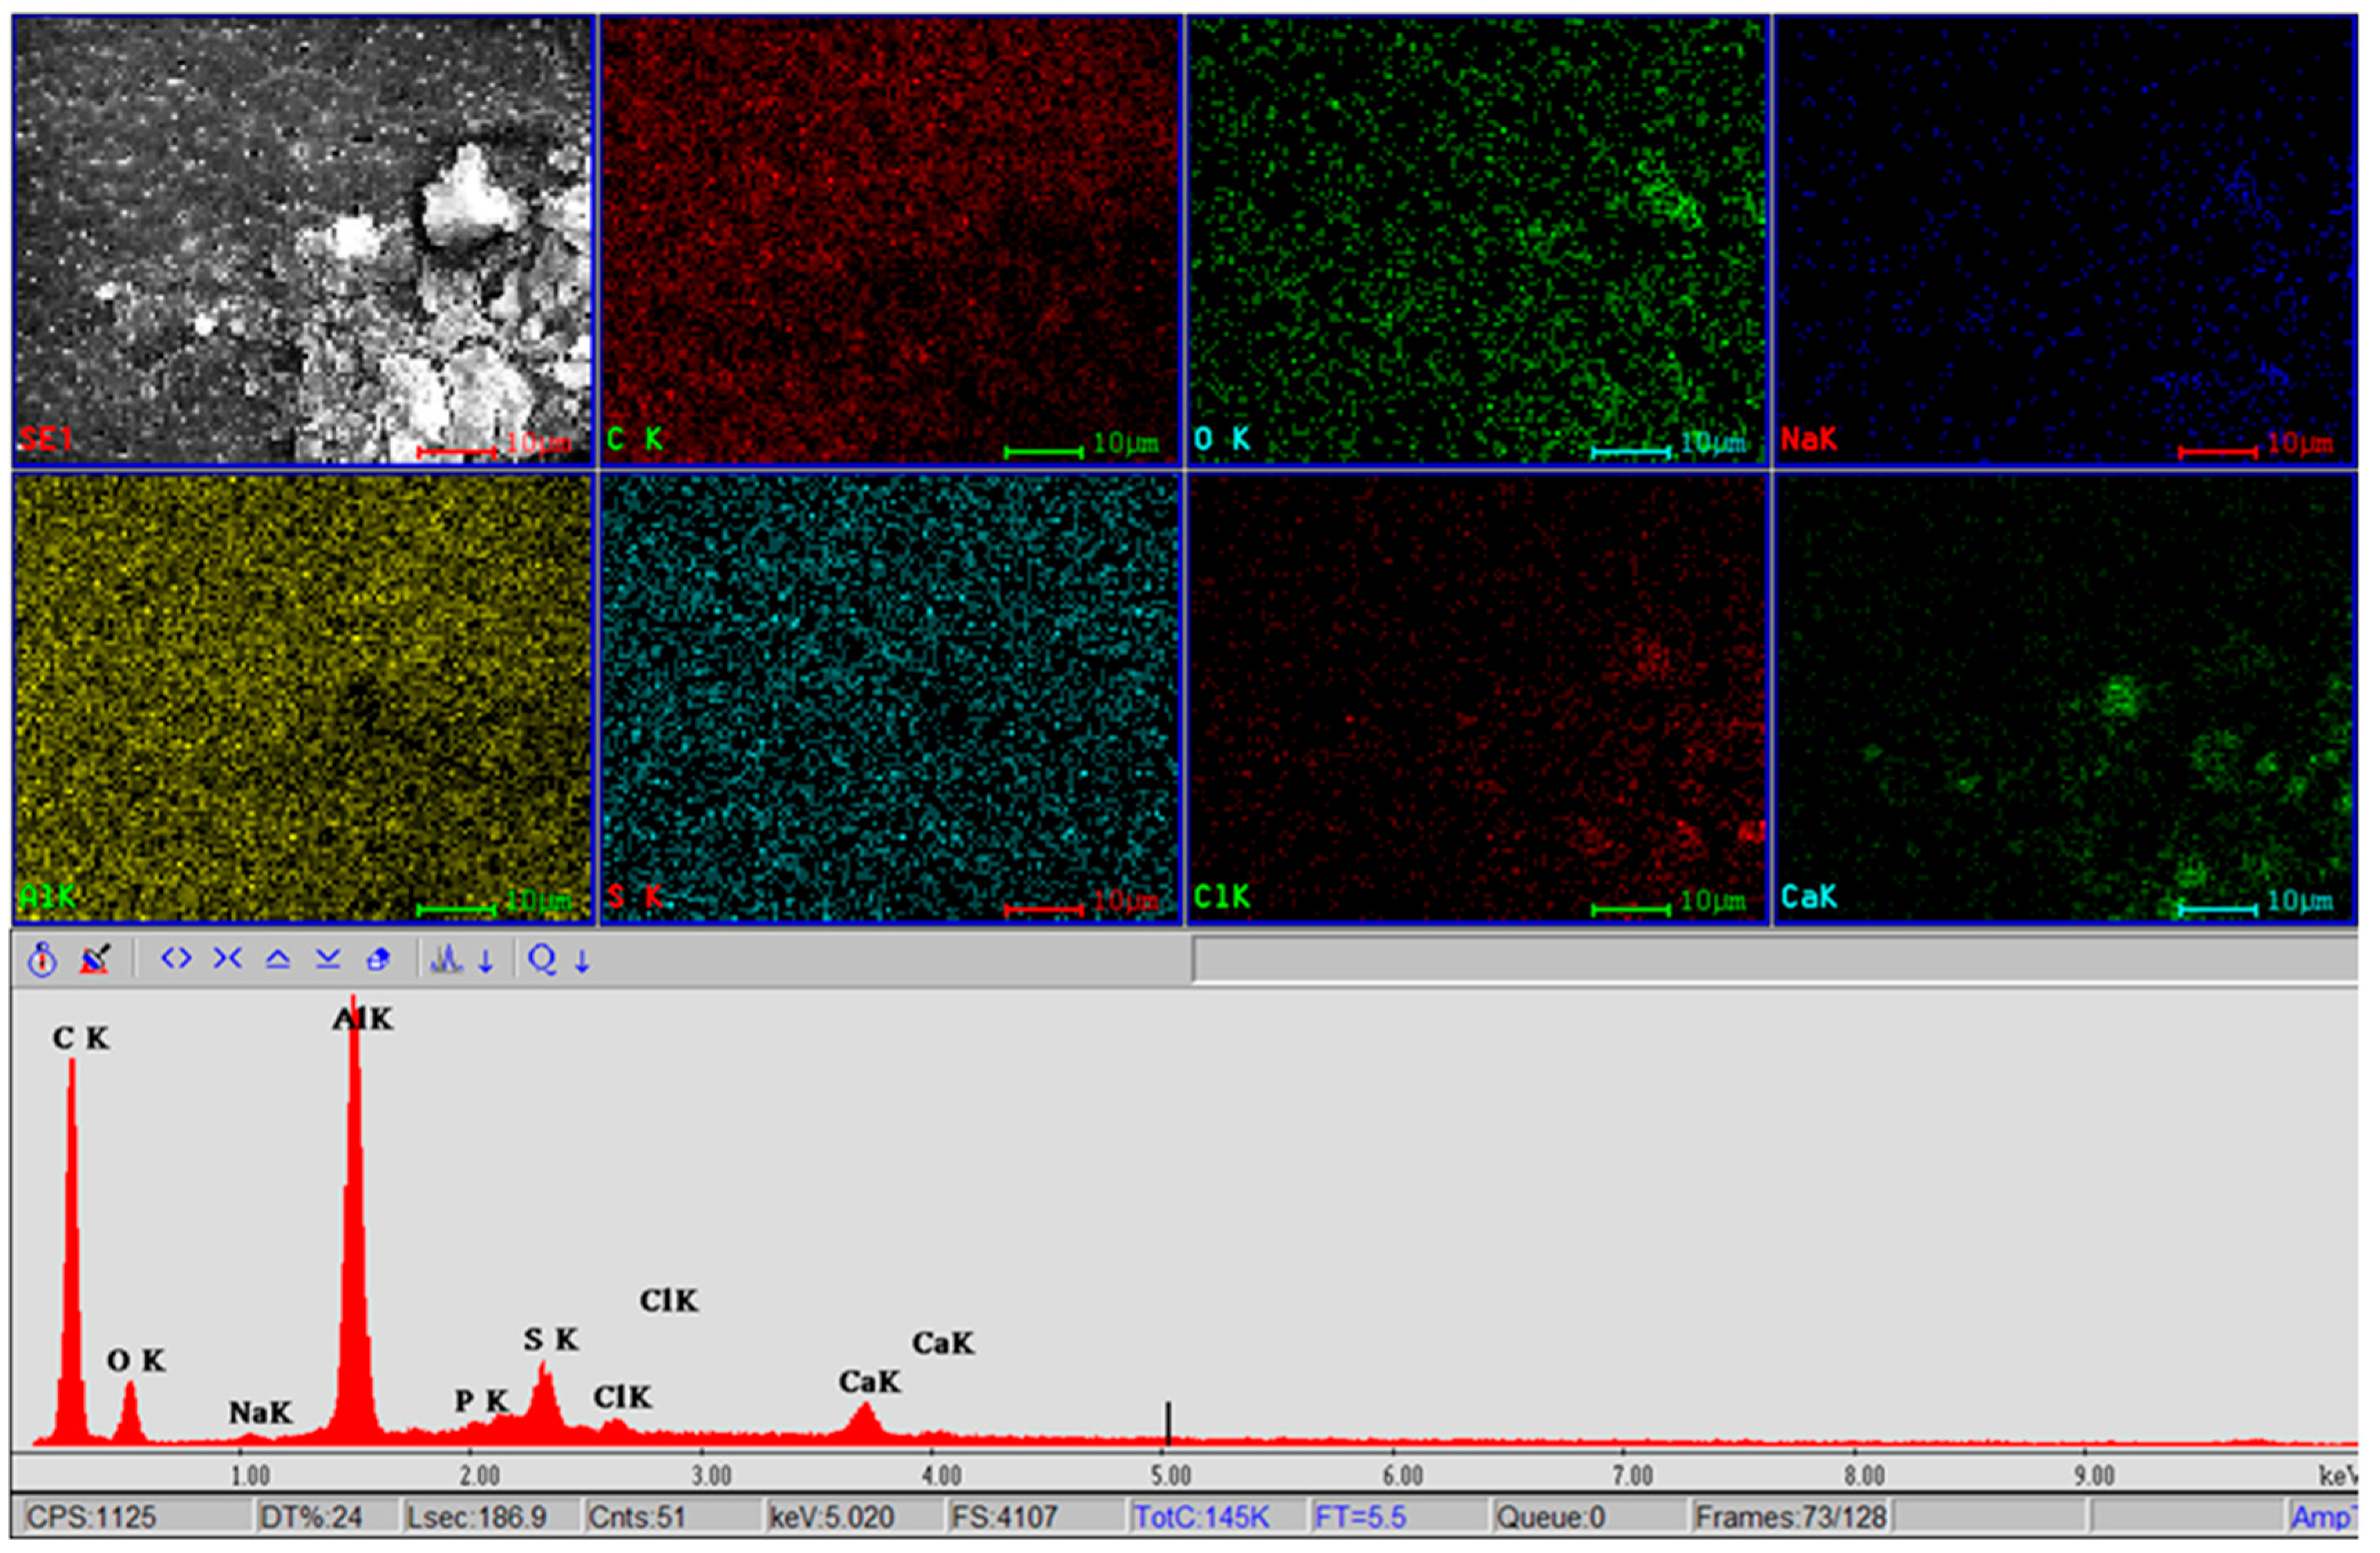Click the CPS:1125 status readout
The width and height of the screenshot is (2380, 1553).
coord(92,1517)
